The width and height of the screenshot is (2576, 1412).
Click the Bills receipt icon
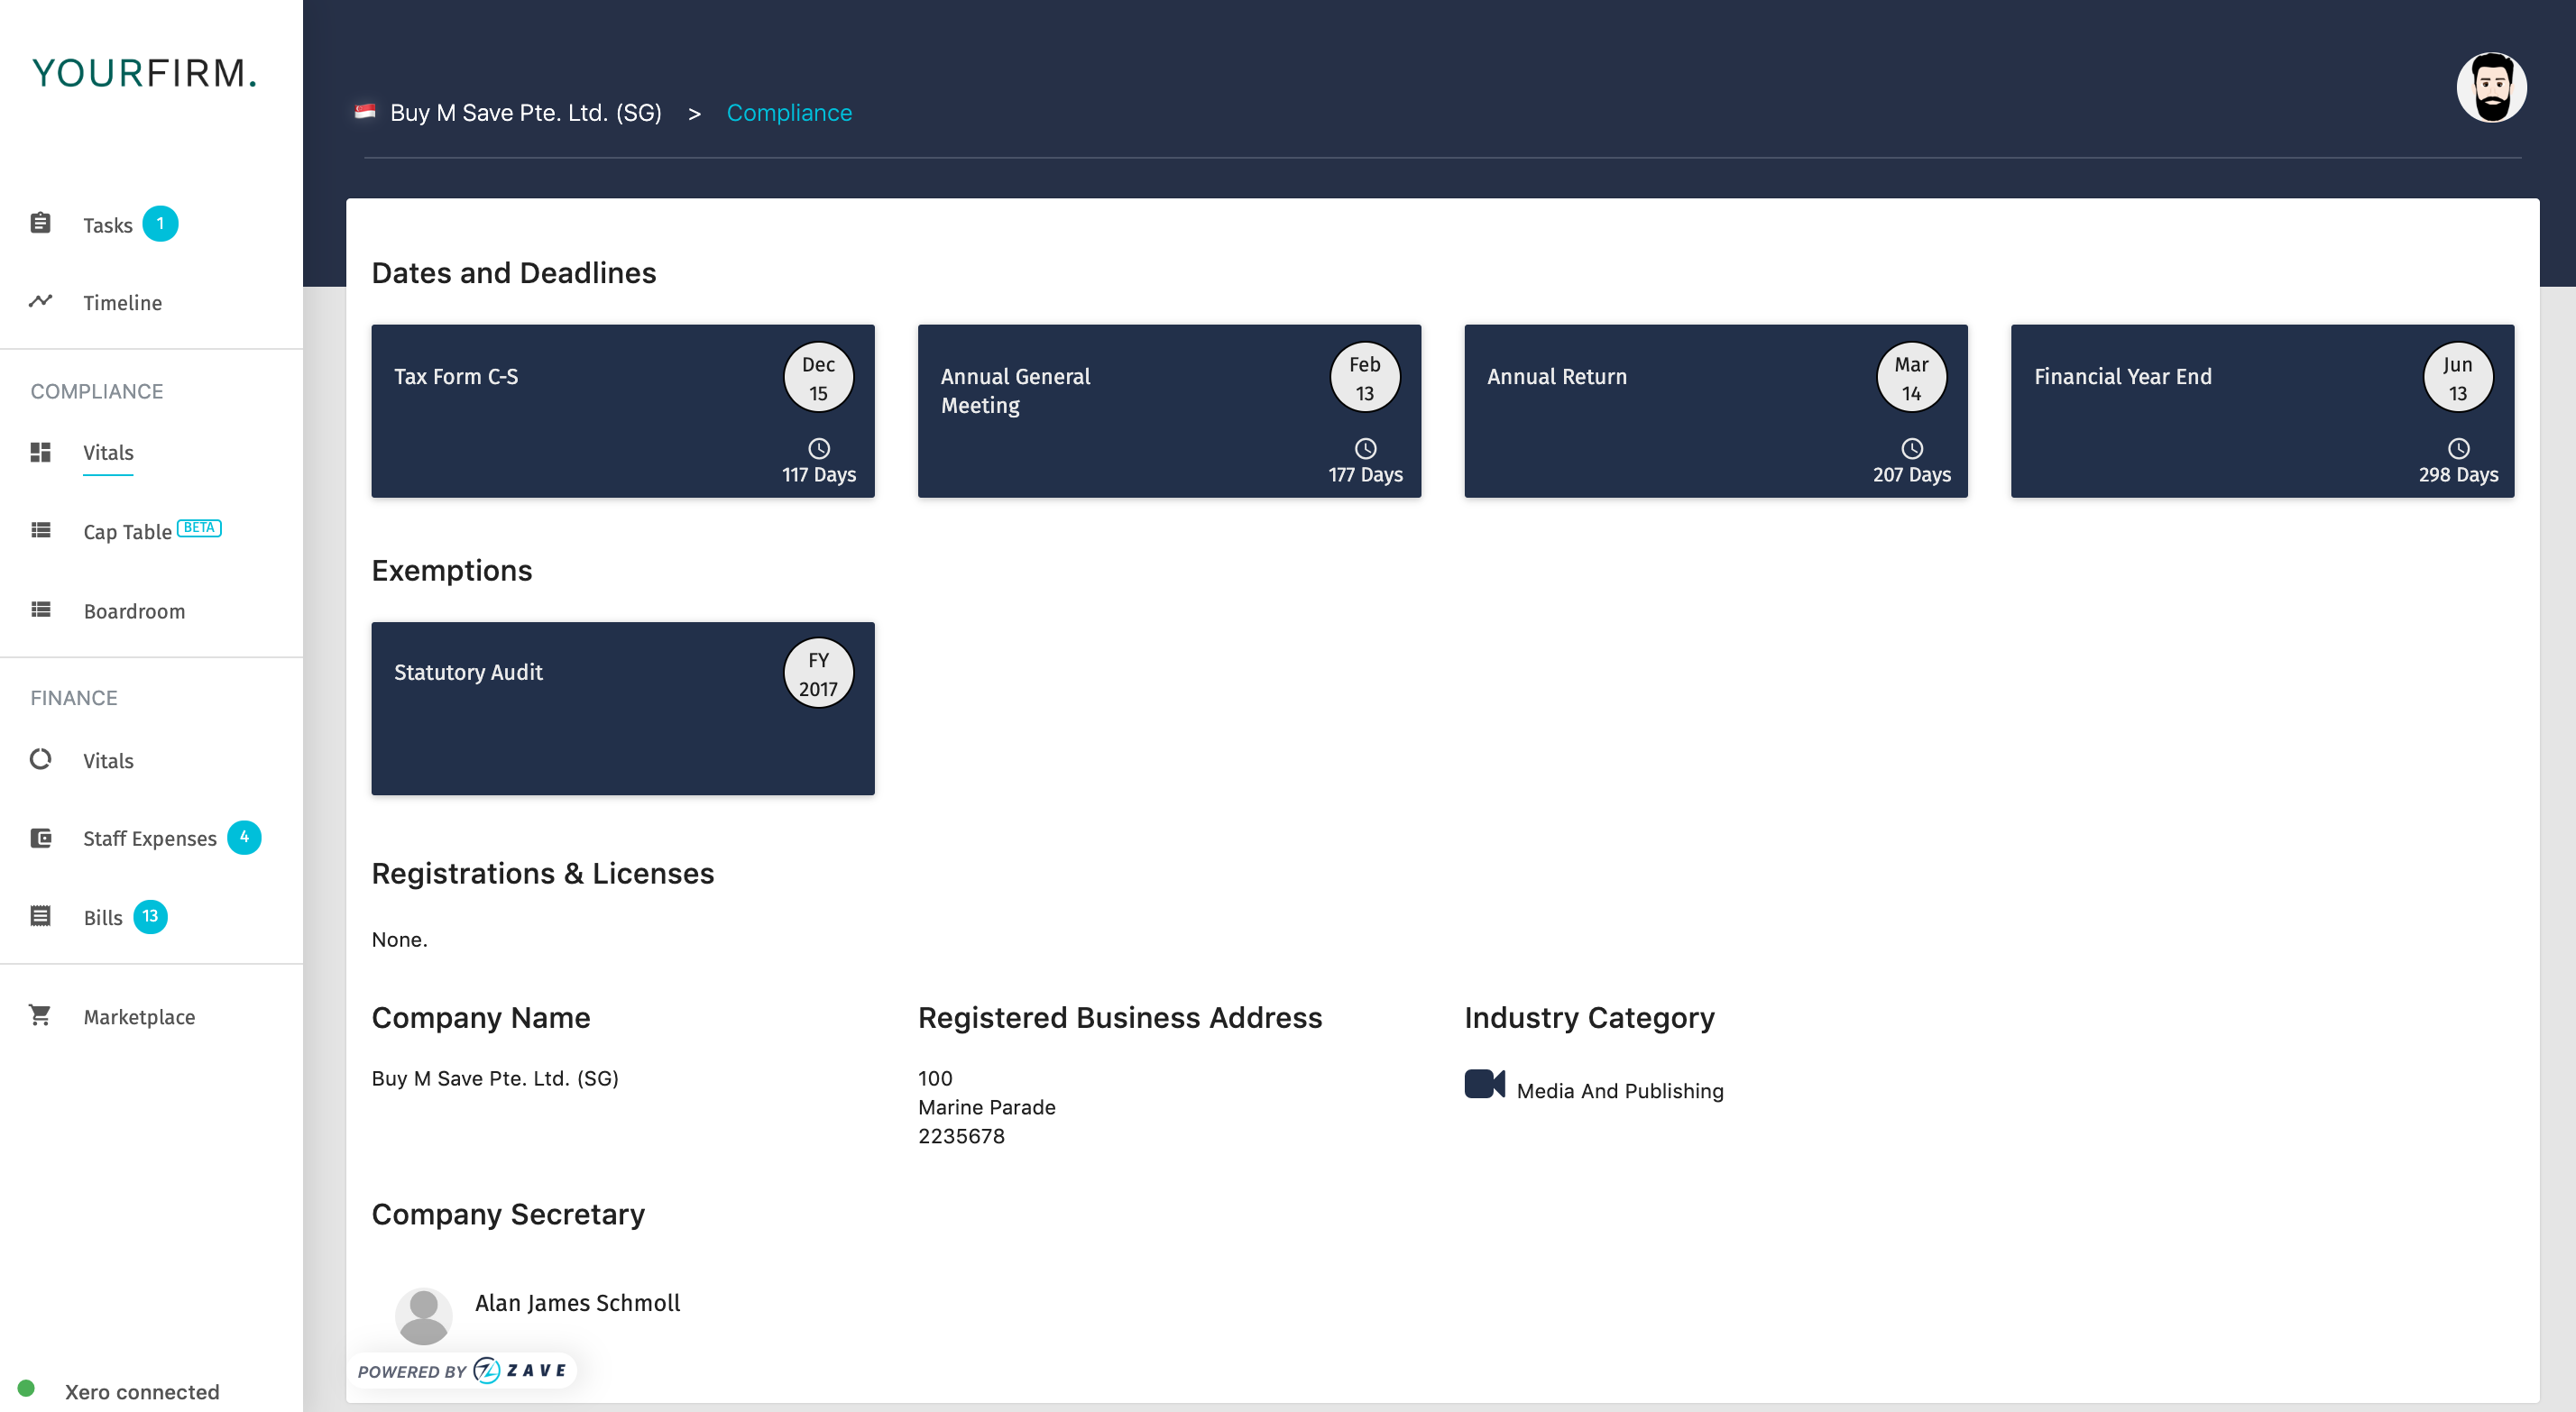[40, 915]
